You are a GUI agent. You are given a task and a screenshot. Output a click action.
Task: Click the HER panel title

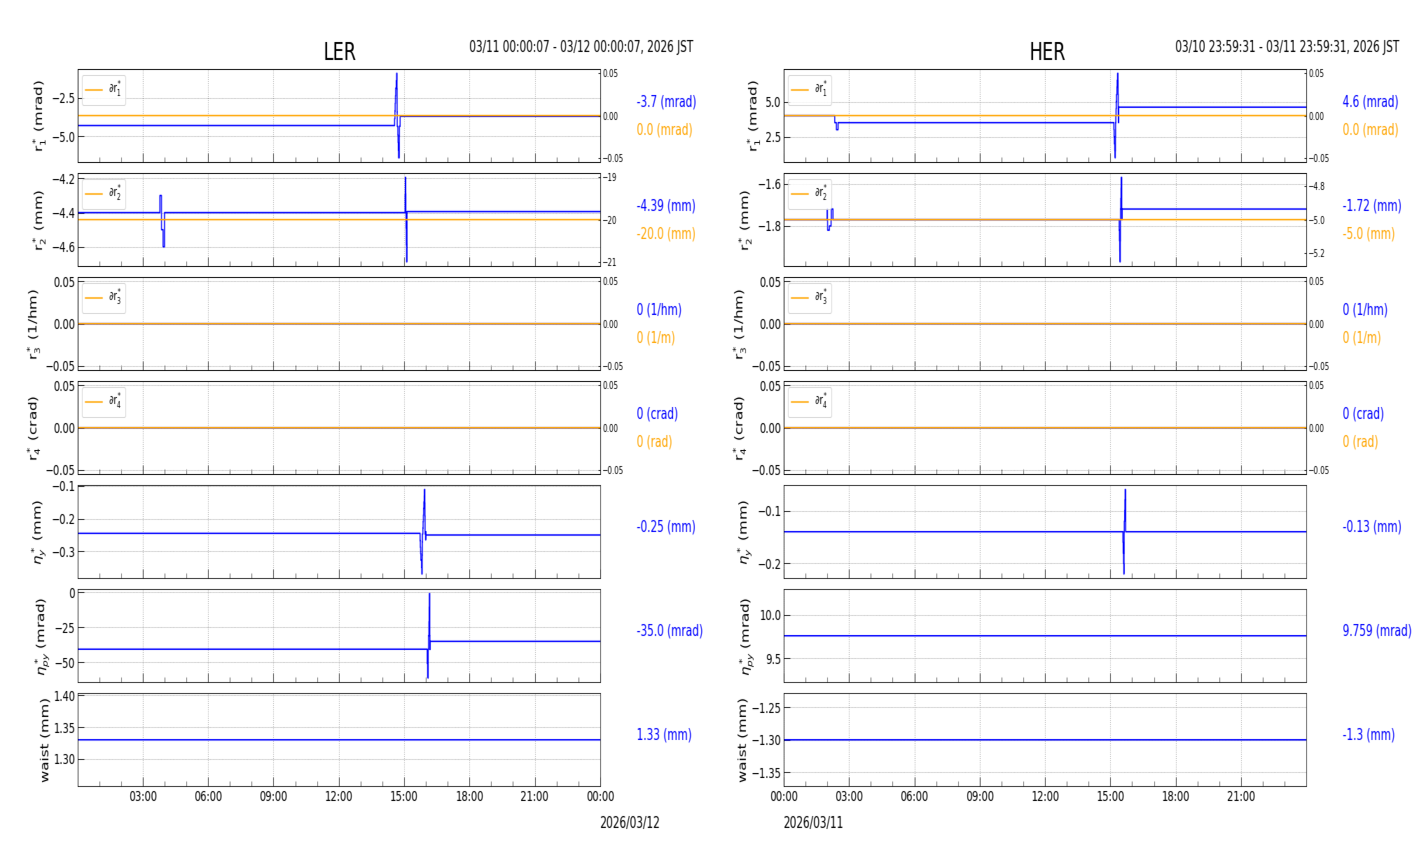(1047, 52)
